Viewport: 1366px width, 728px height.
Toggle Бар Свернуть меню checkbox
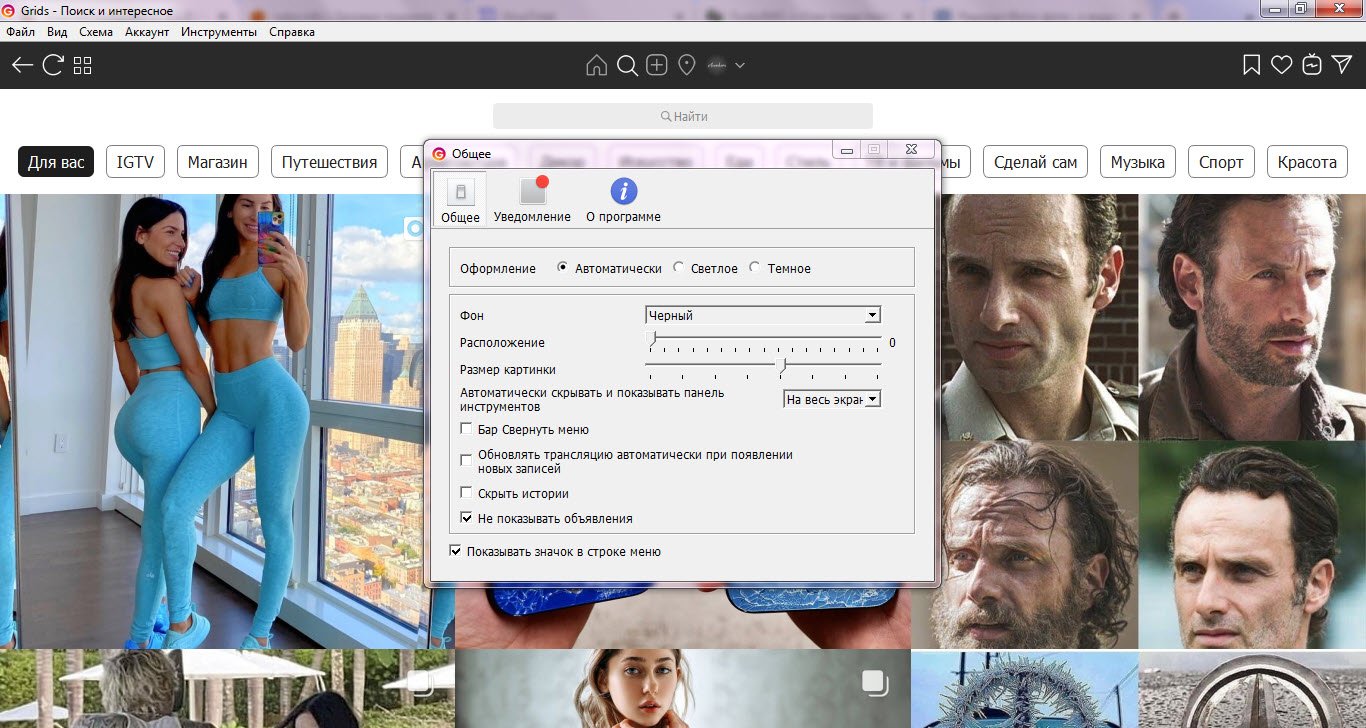(466, 429)
